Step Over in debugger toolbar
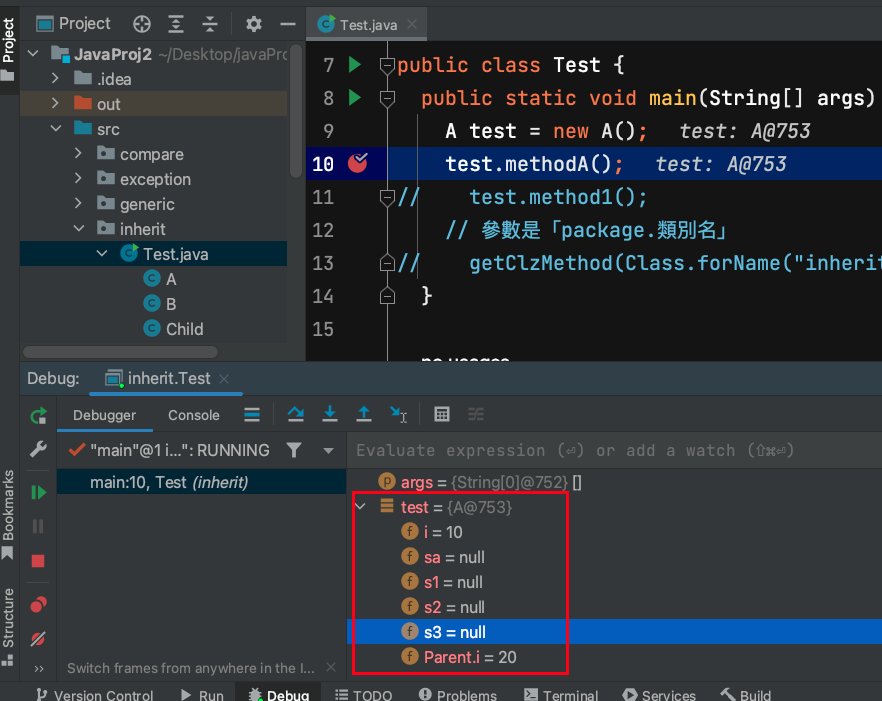The height and width of the screenshot is (701, 882). point(296,415)
